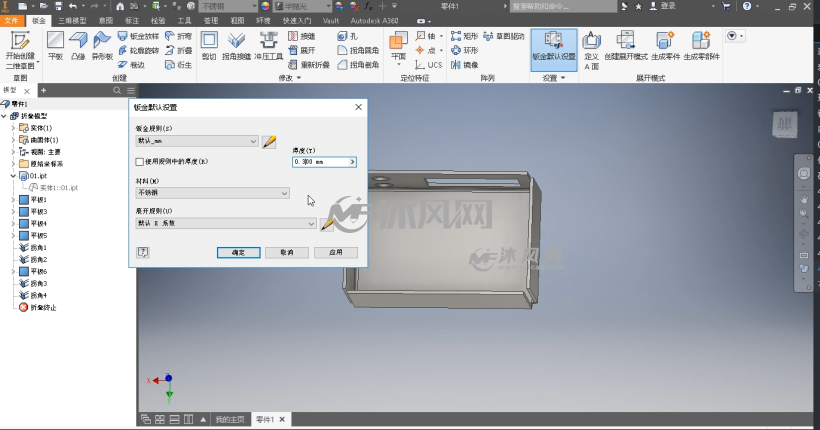Viewport: 820px width, 430px height.
Task: Click the ViewCube in the viewport
Action: [x=785, y=124]
